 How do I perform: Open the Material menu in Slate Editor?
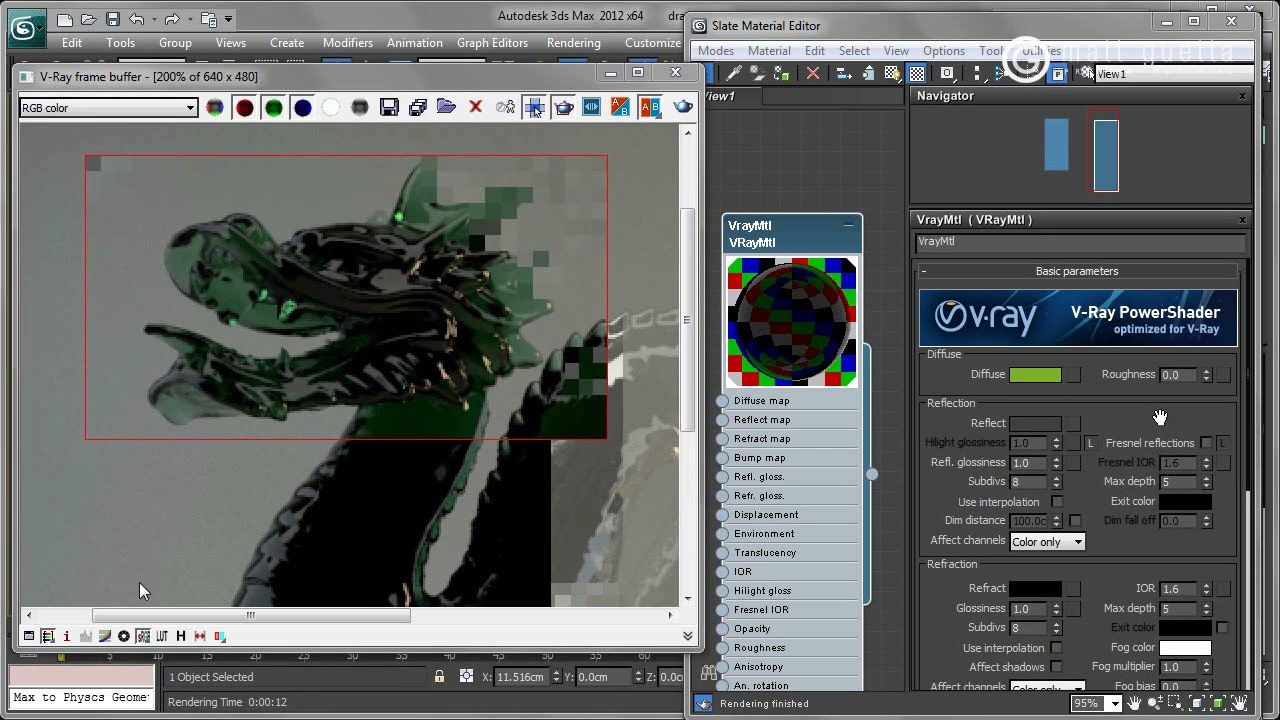coord(769,51)
